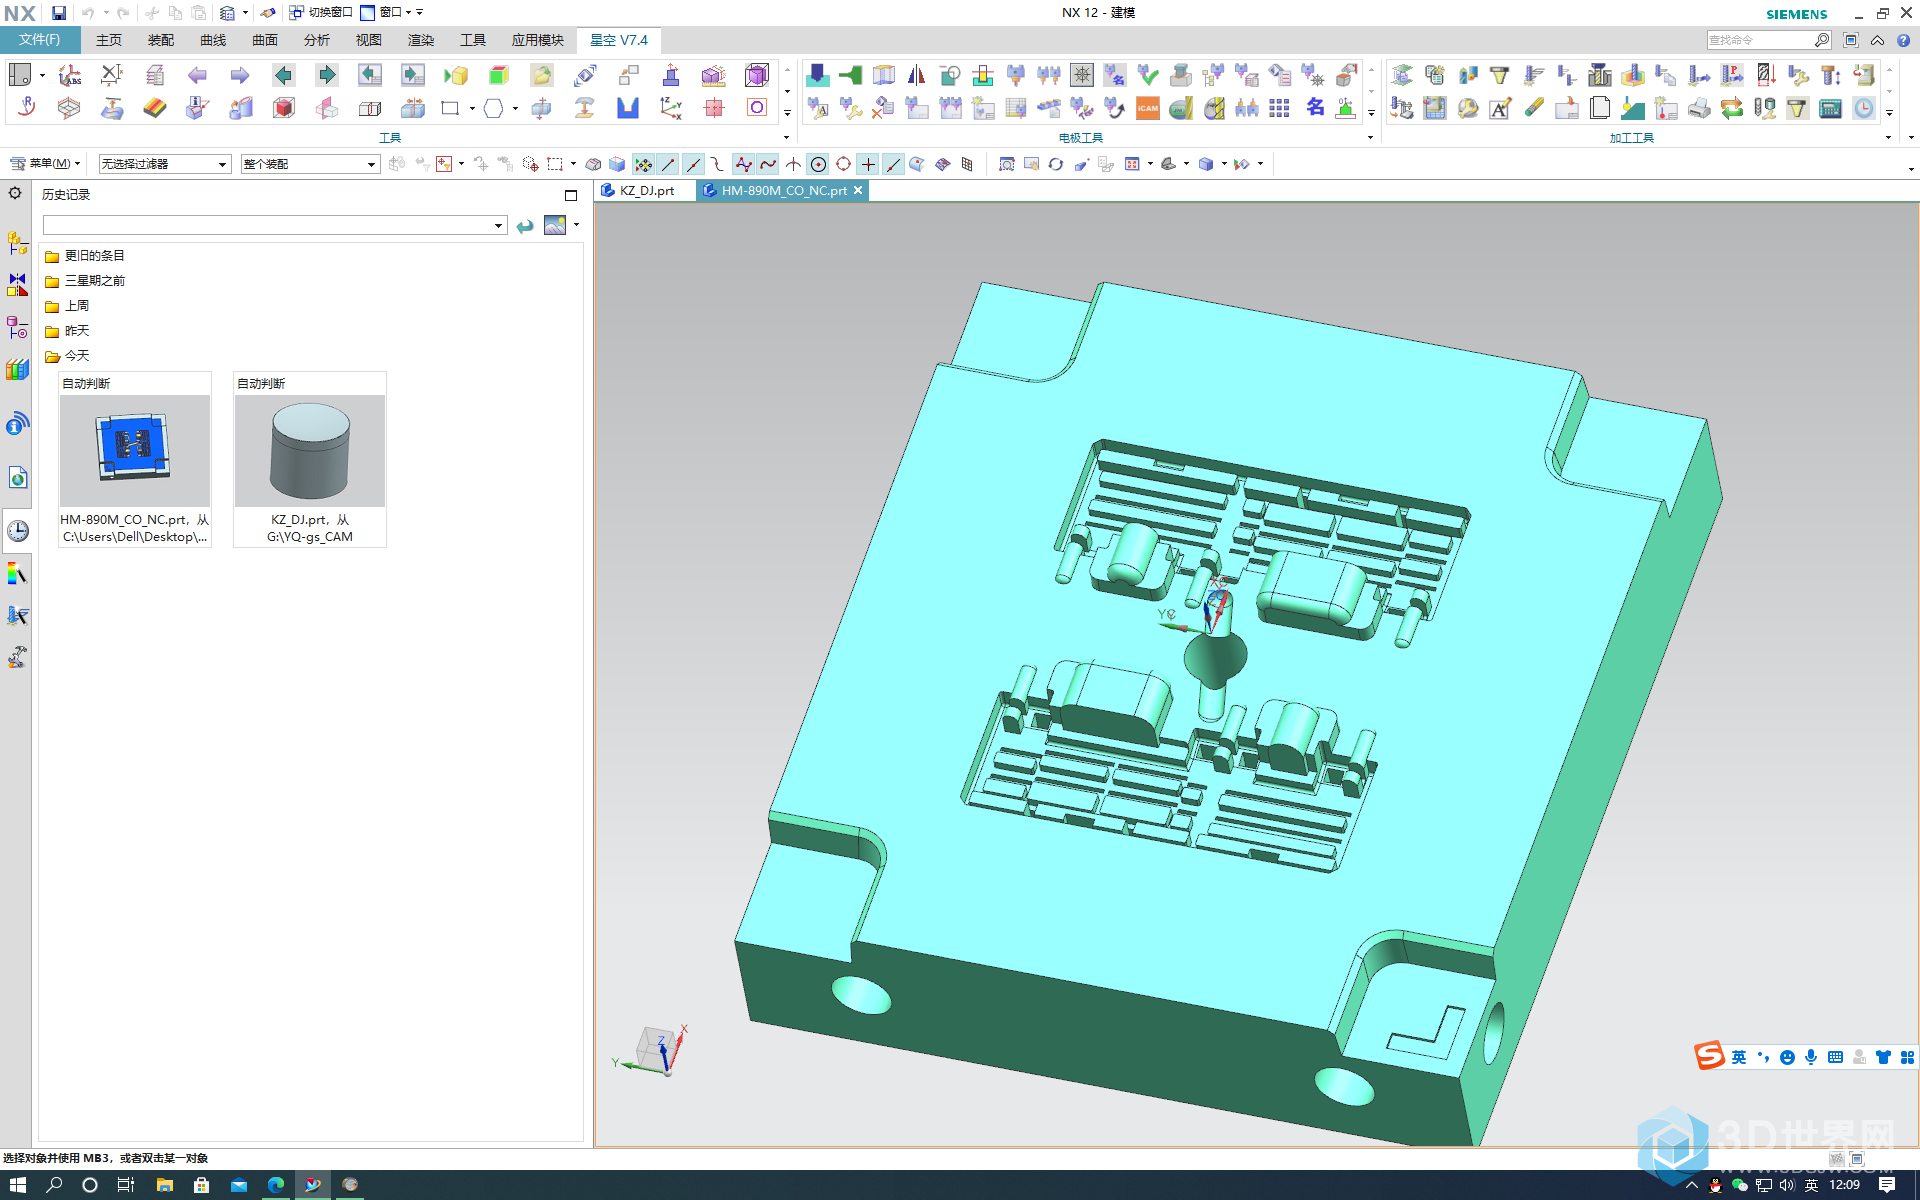Click the blue 名 naming icon

point(1315,108)
